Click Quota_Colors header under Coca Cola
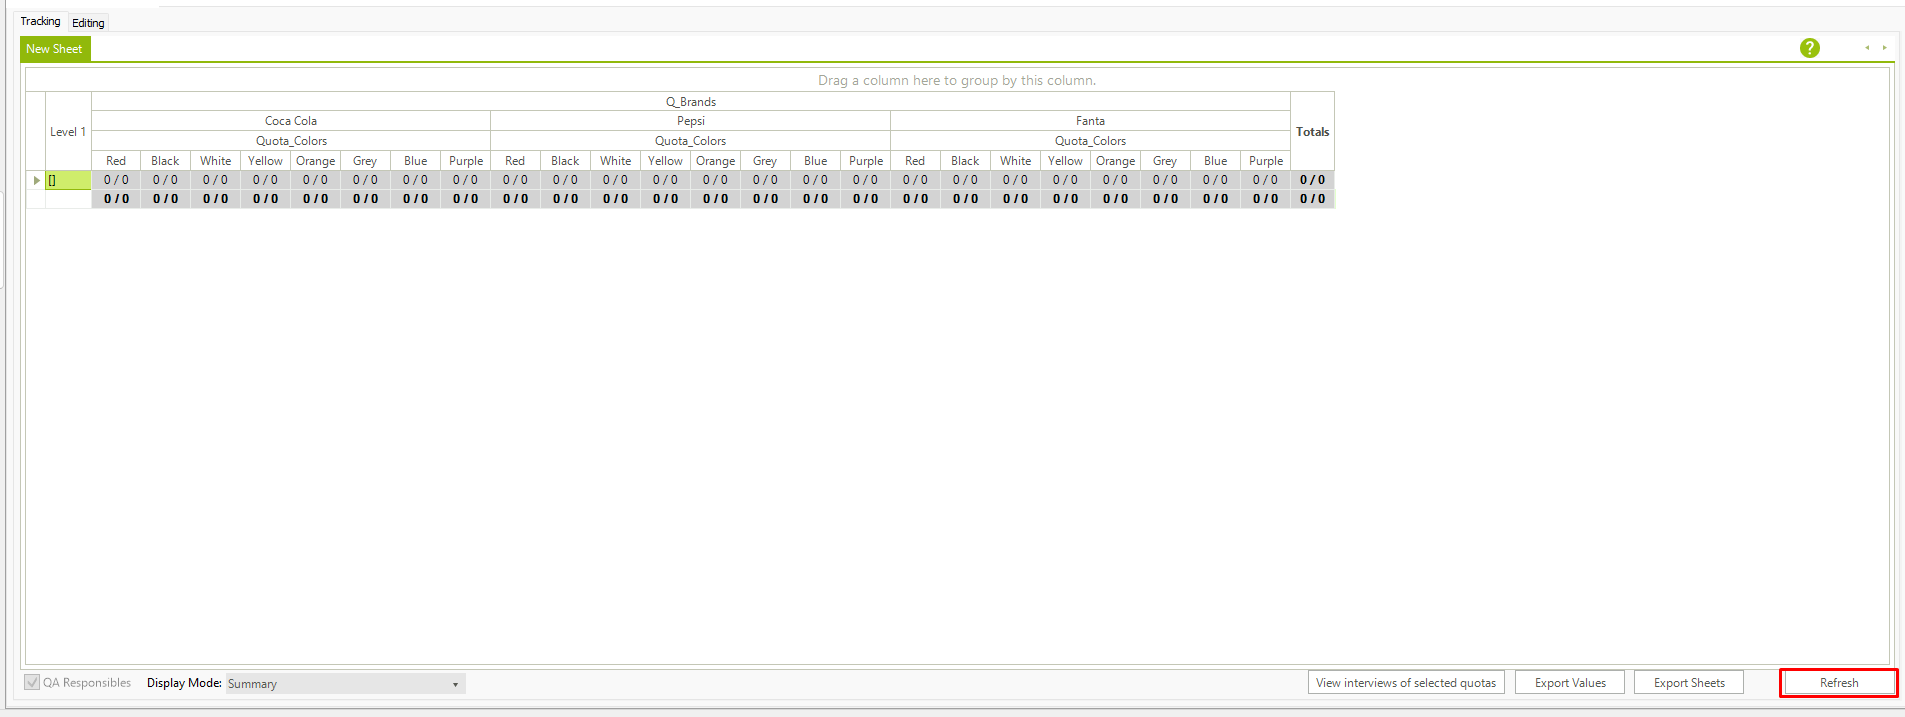 (x=291, y=141)
